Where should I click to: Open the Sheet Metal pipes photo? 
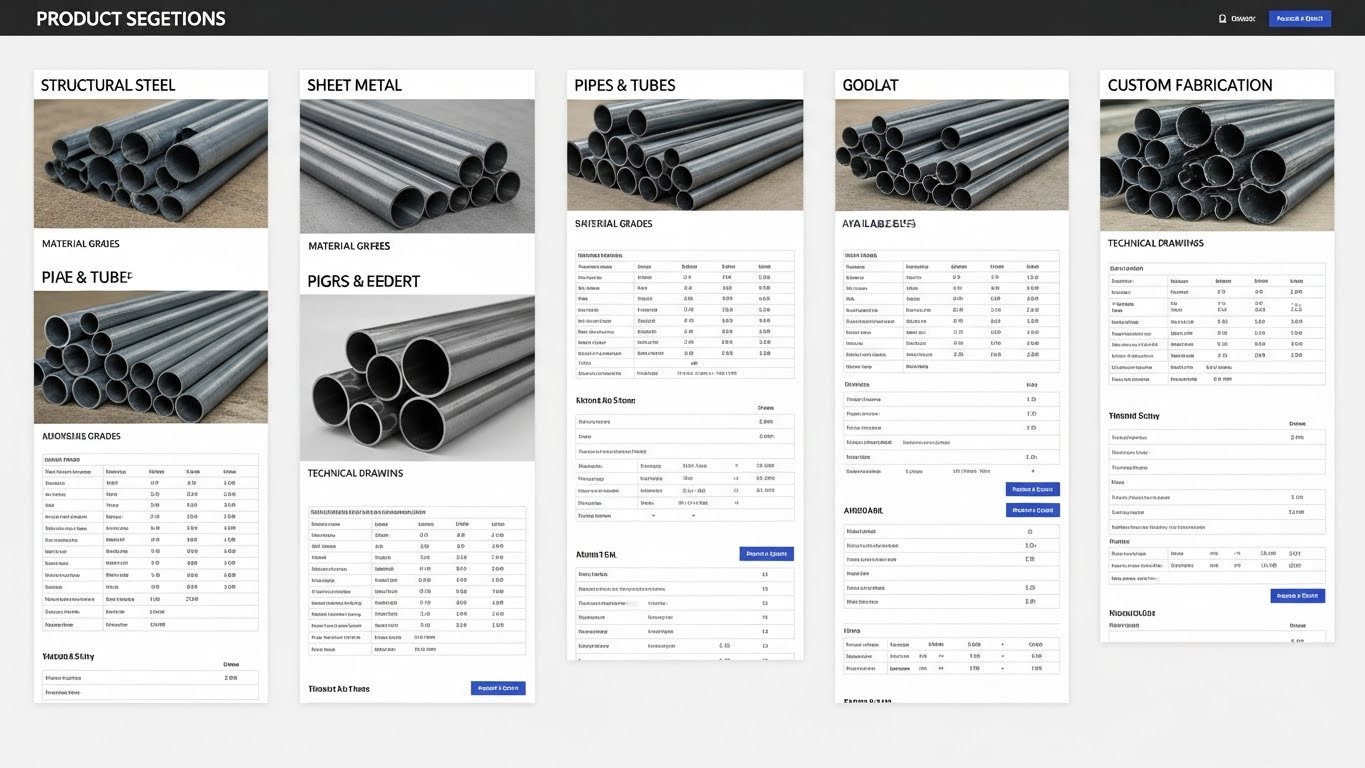pos(417,165)
